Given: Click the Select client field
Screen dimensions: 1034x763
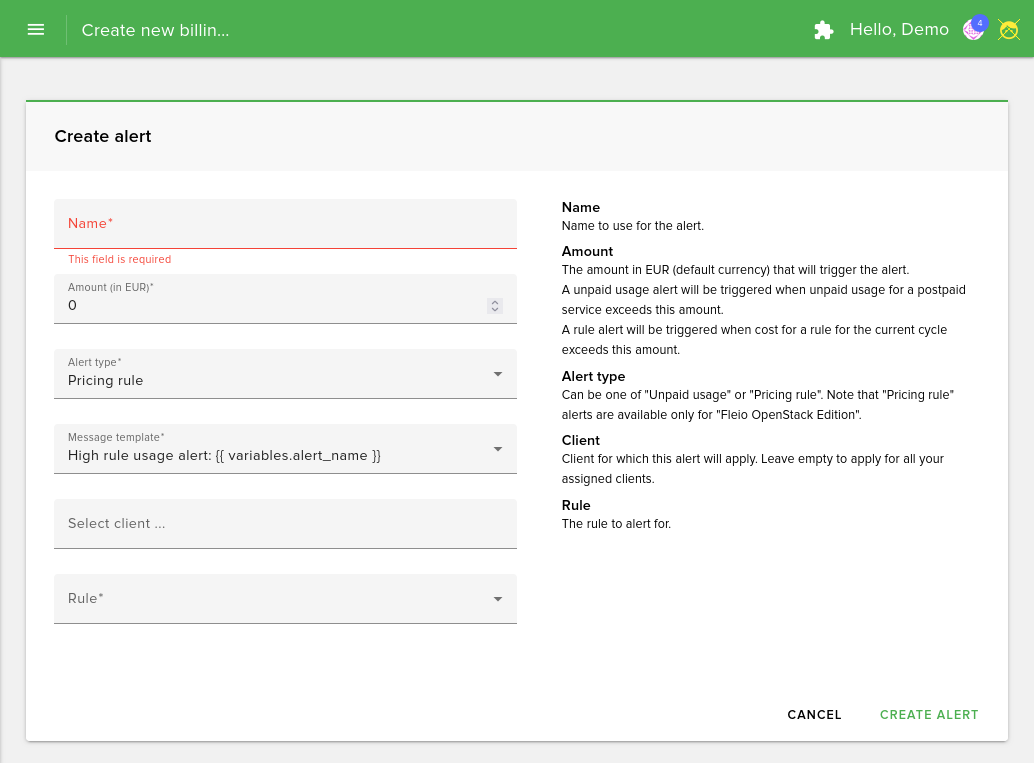Looking at the screenshot, I should coord(285,524).
